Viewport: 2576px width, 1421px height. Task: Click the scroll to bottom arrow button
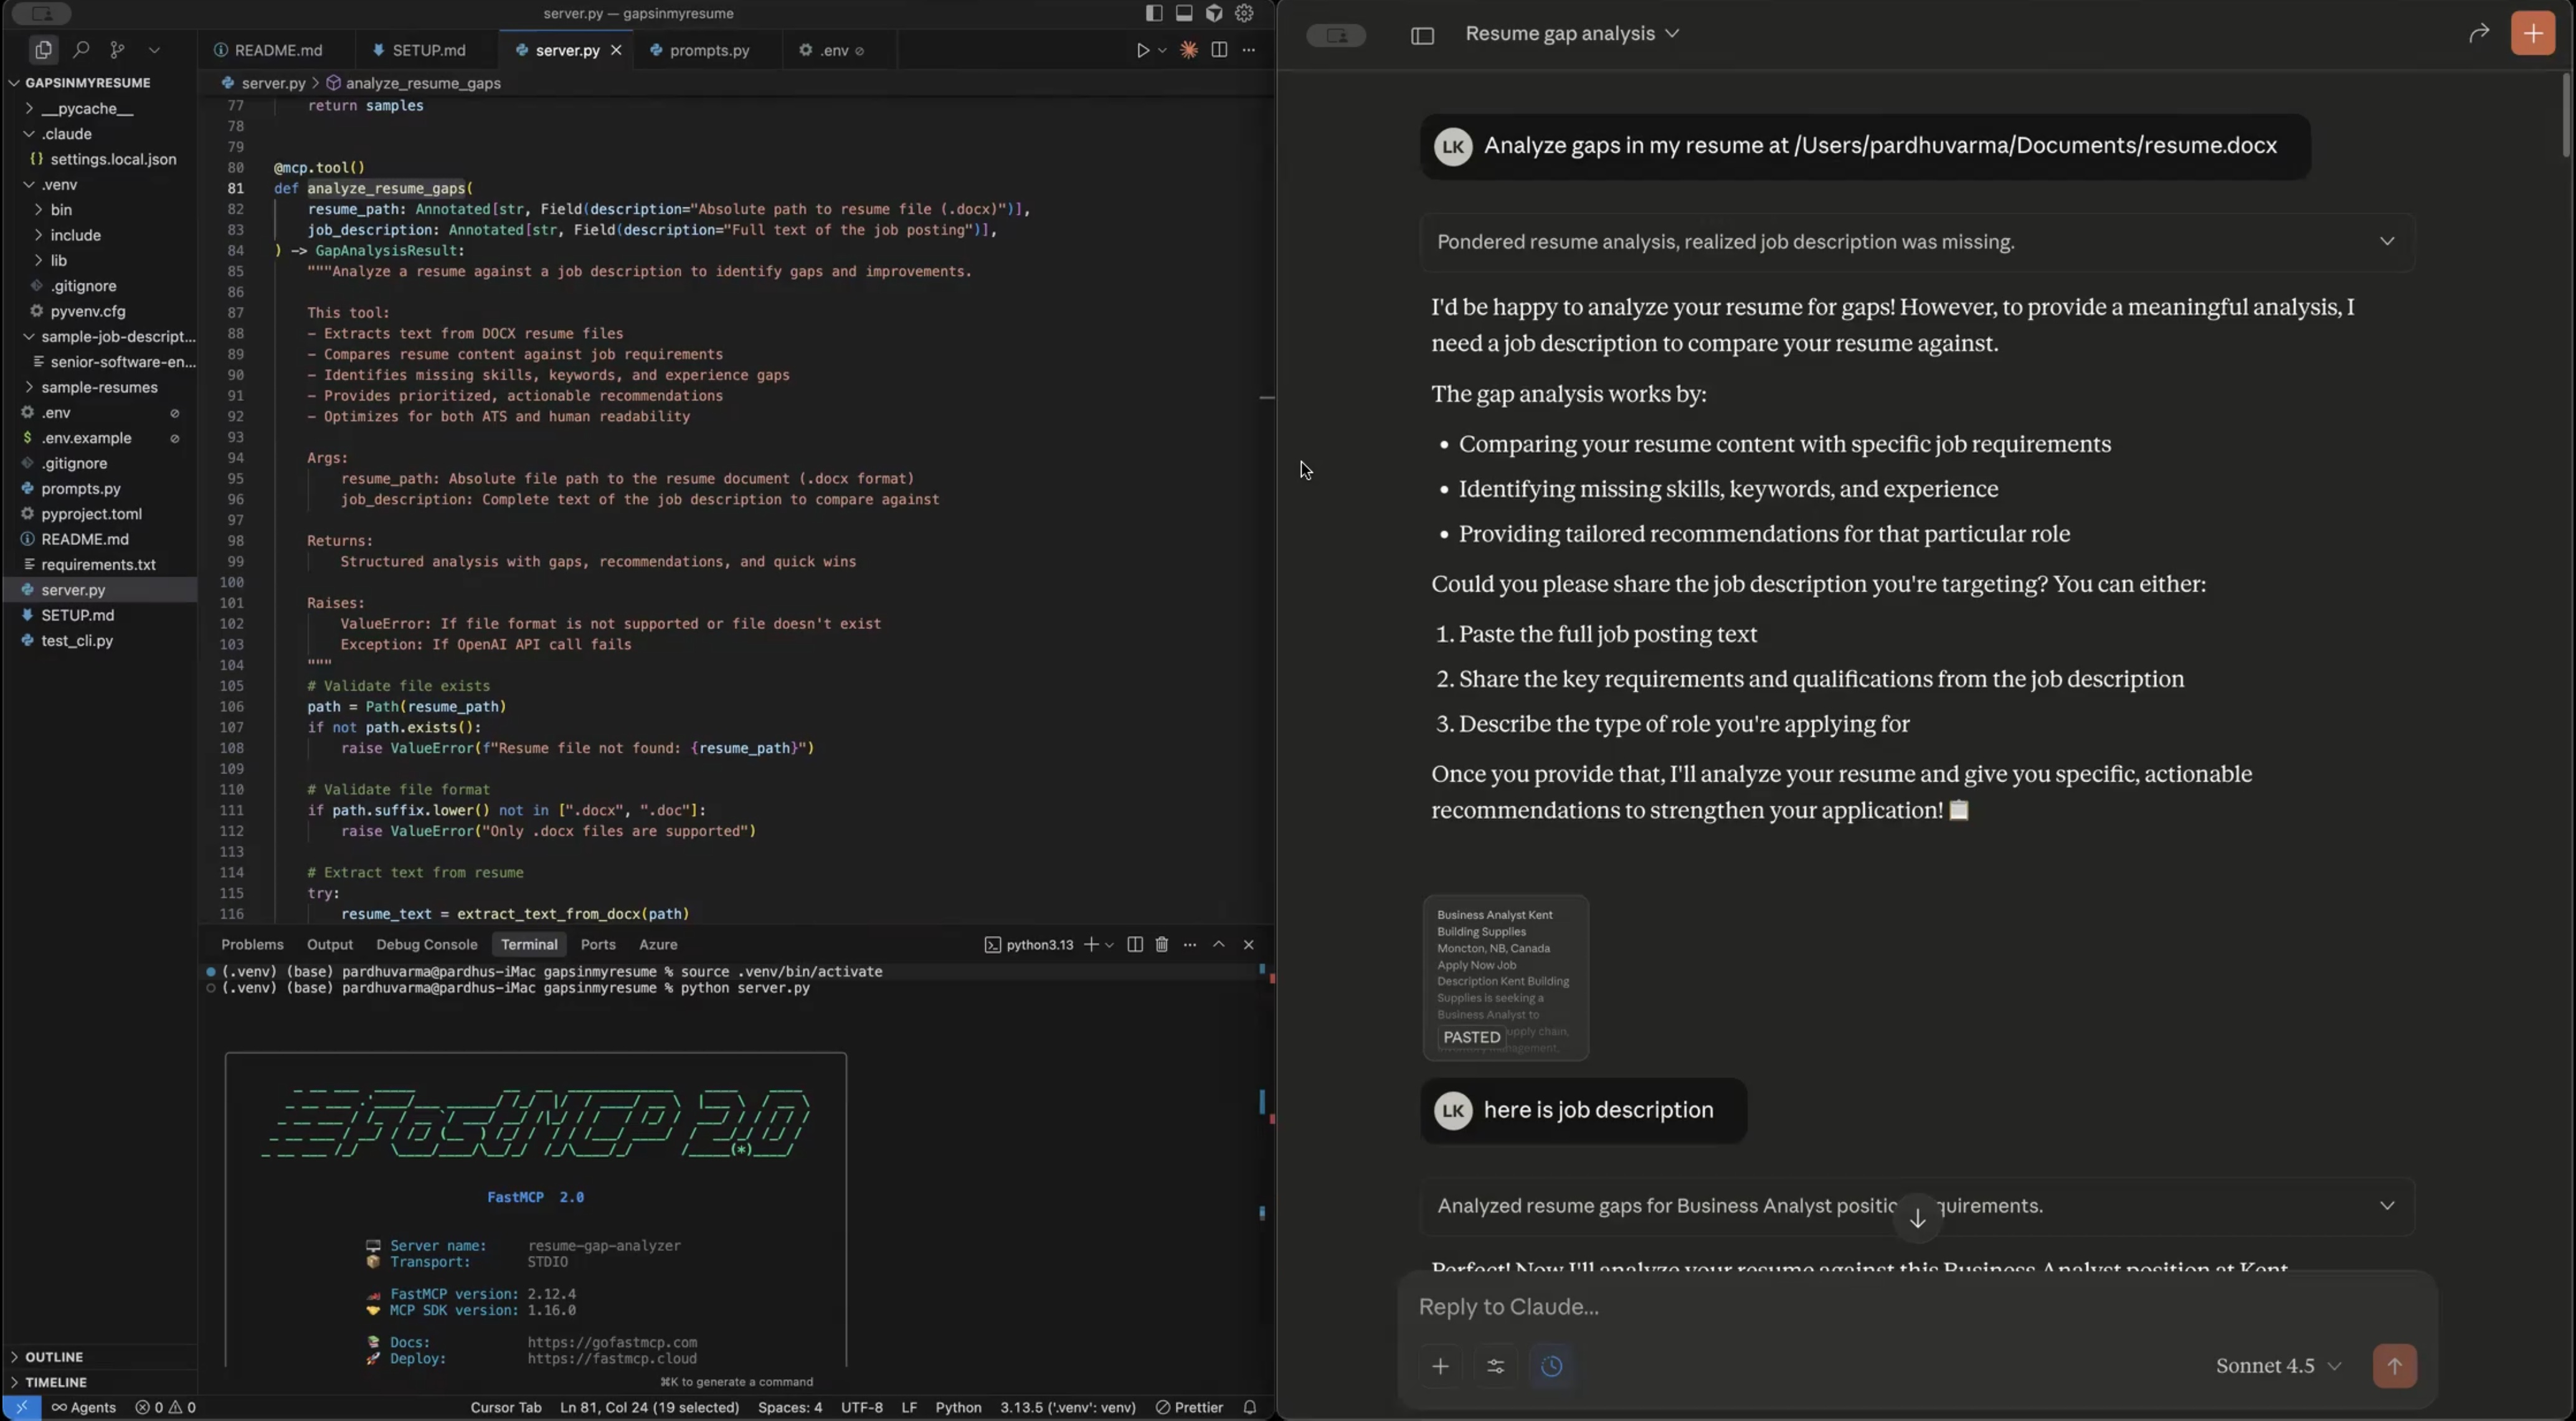pos(1917,1218)
